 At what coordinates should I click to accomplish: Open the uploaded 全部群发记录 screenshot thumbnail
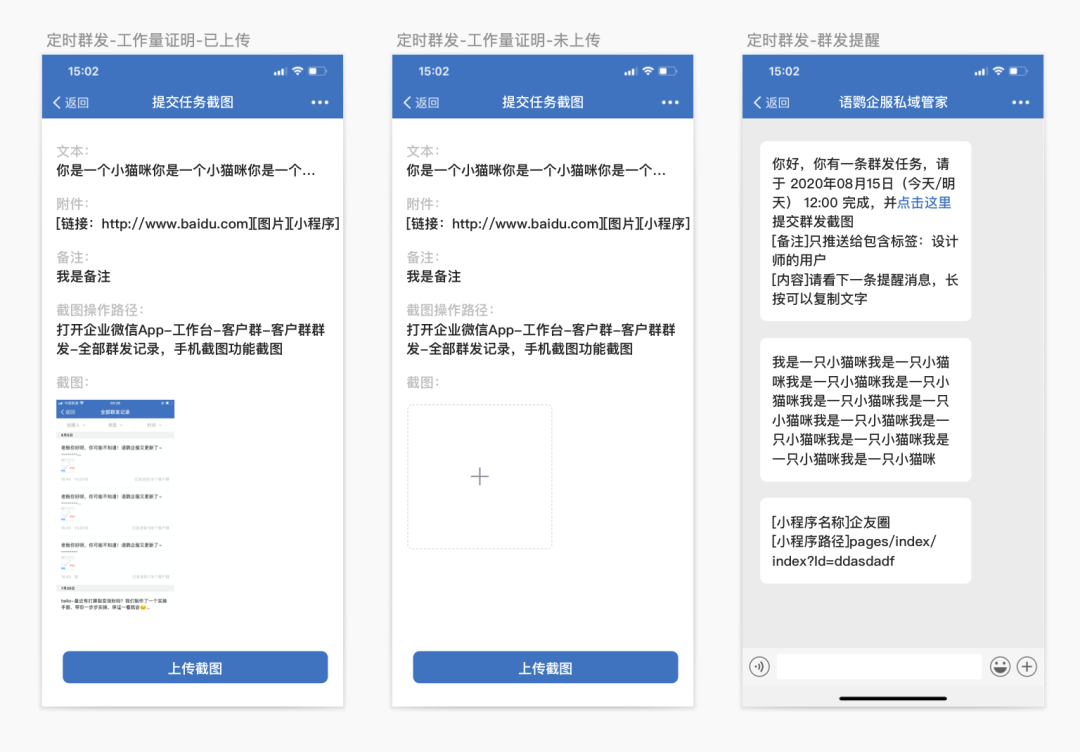[115, 506]
